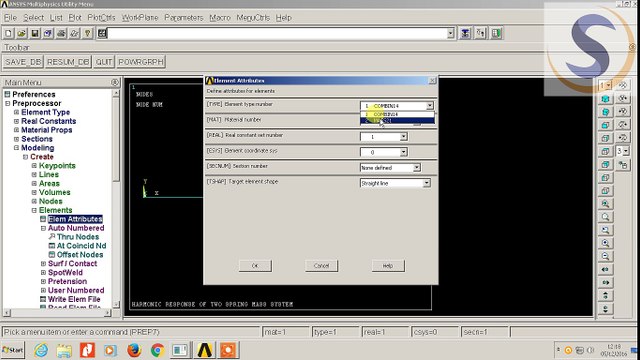
Task: Select Thru Nodes in the tree
Action: tap(78, 237)
